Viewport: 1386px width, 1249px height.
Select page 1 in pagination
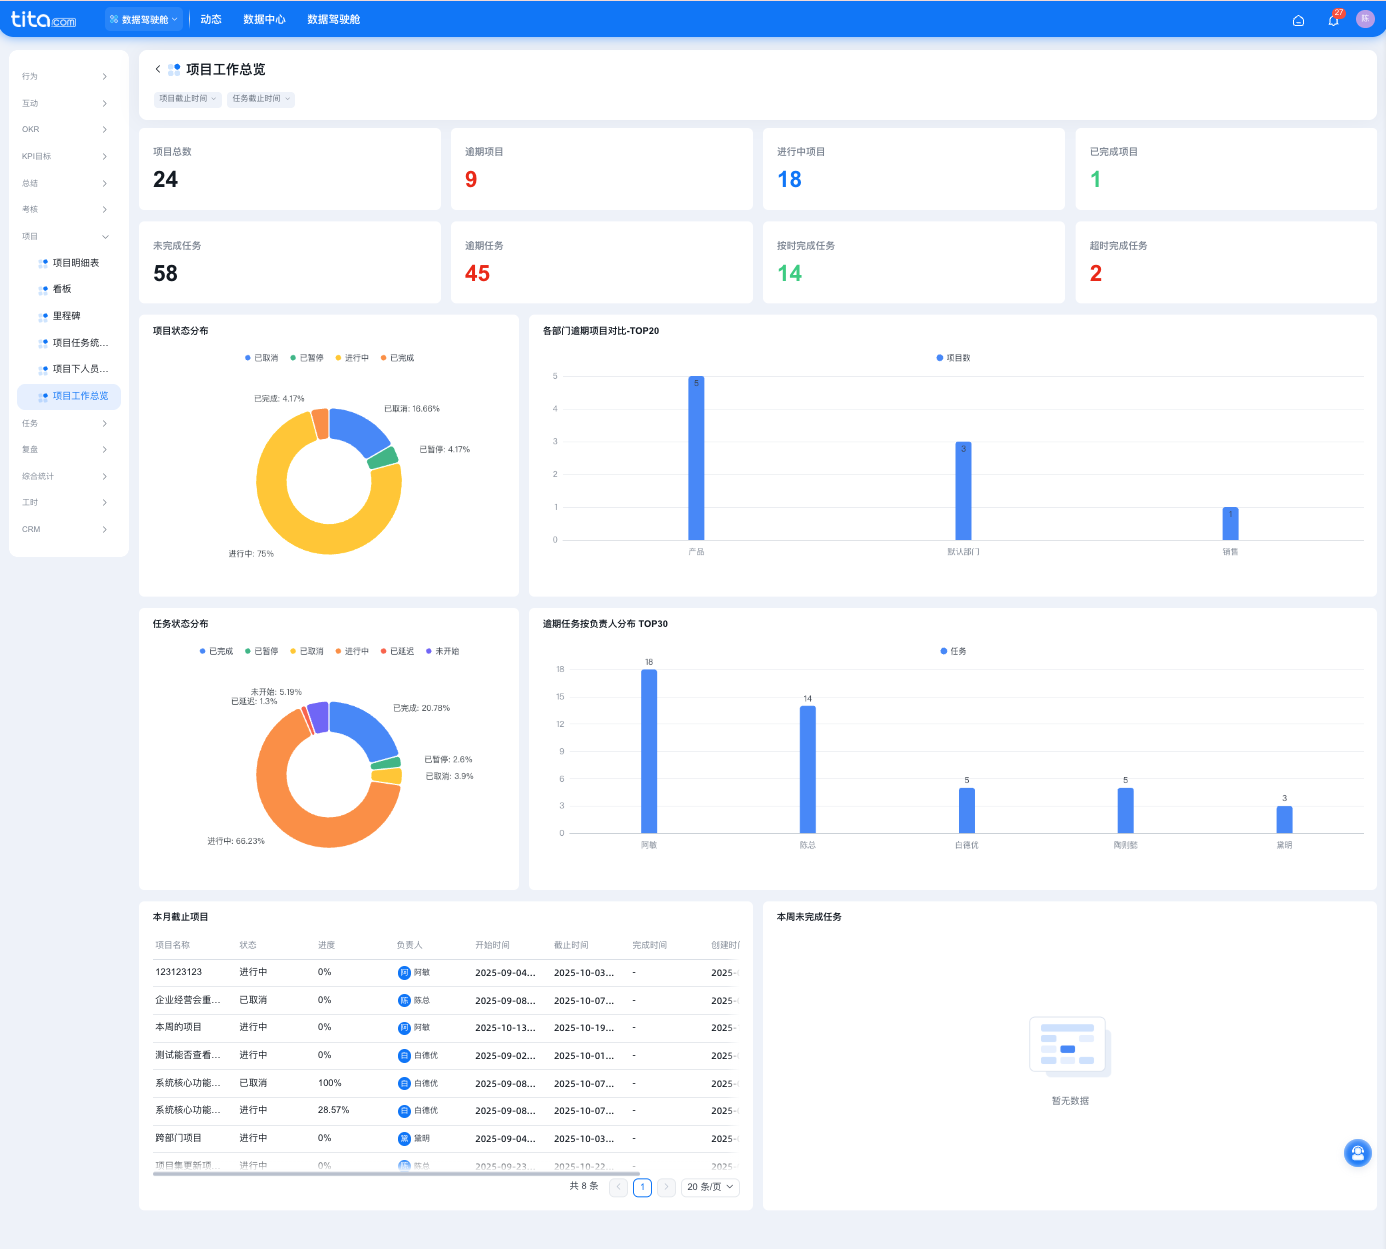point(642,1187)
